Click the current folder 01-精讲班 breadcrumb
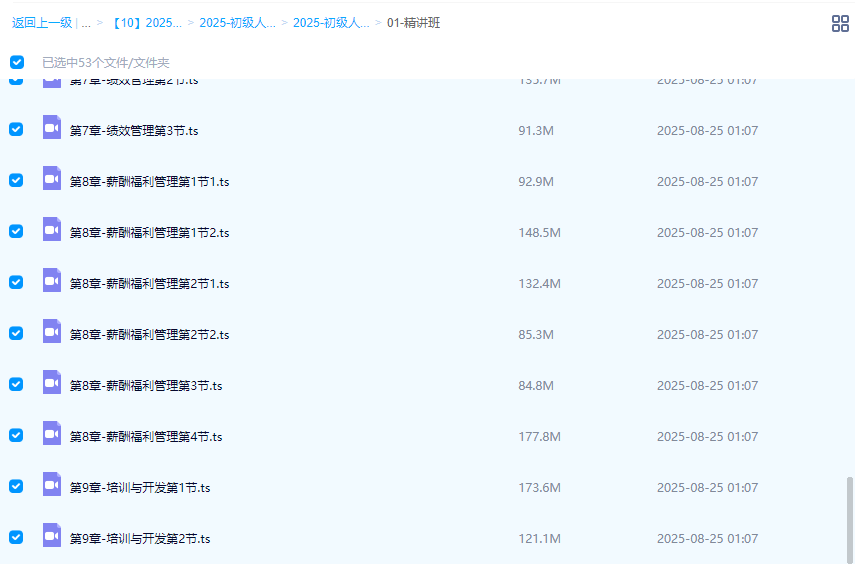Viewport: 858px width, 570px height. (x=413, y=23)
